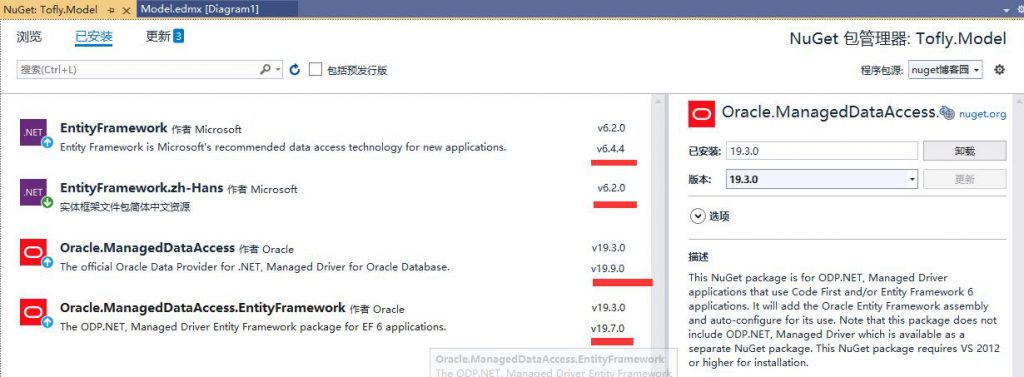Open the nuget.org link
The height and width of the screenshot is (377, 1024).
click(x=982, y=114)
